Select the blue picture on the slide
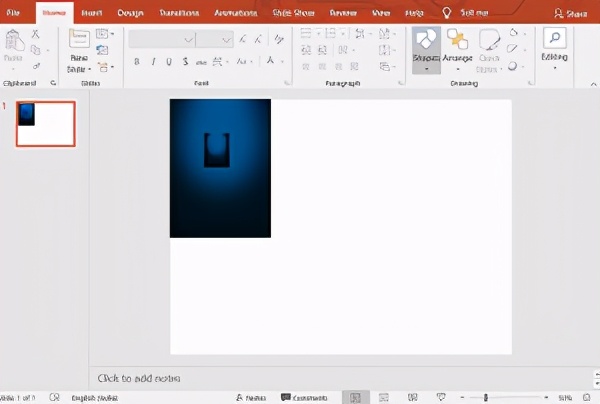Image resolution: width=600 pixels, height=404 pixels. (x=220, y=168)
